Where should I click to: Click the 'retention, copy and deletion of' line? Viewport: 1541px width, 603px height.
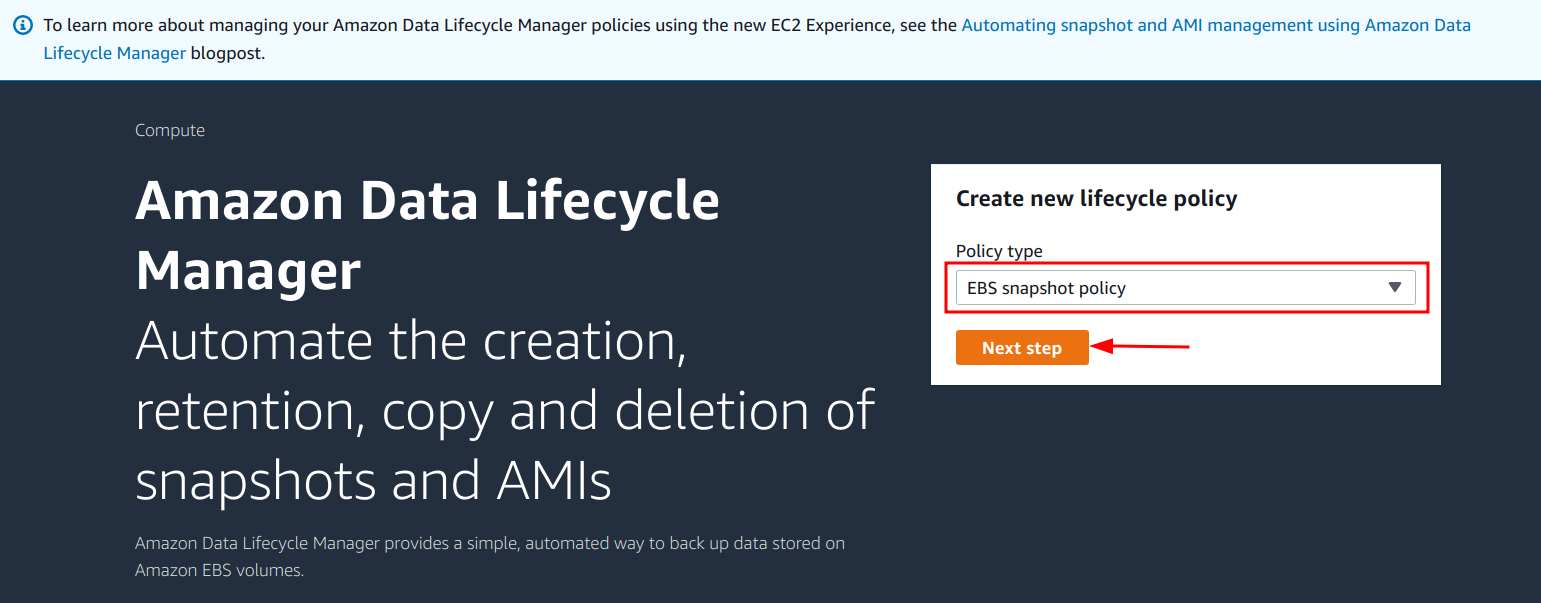point(505,411)
